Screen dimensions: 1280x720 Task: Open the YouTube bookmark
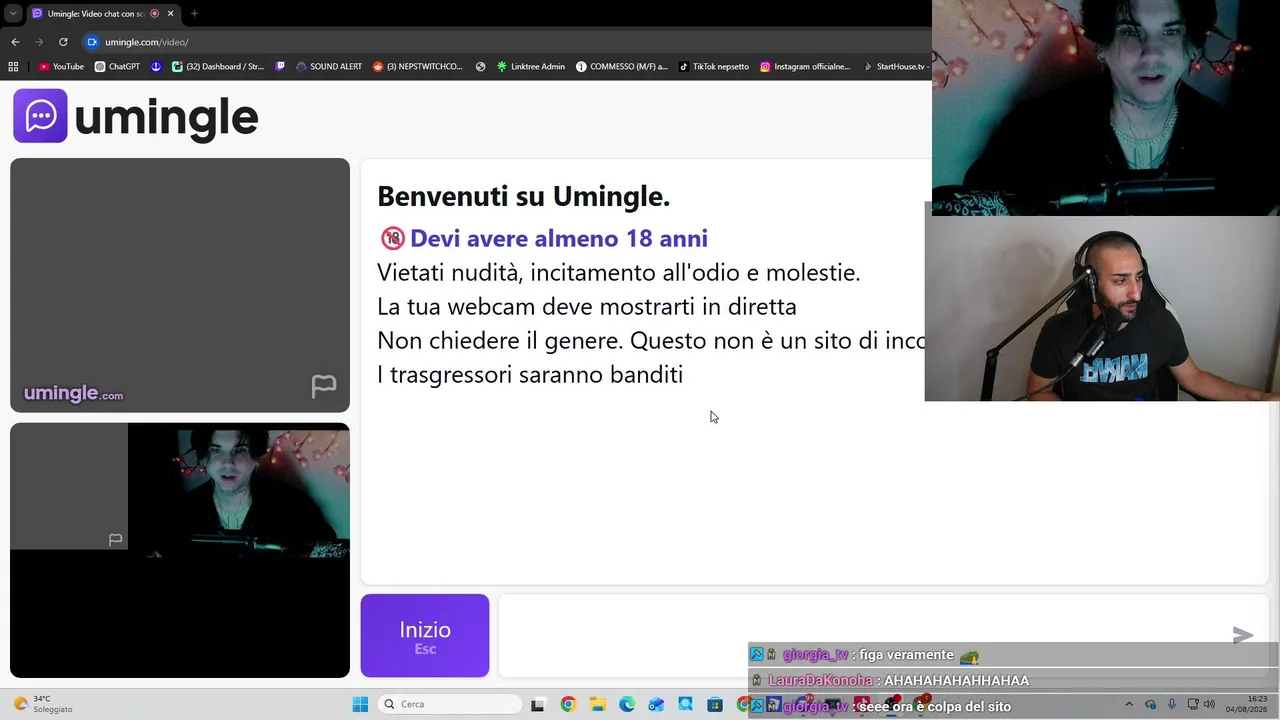pos(61,67)
